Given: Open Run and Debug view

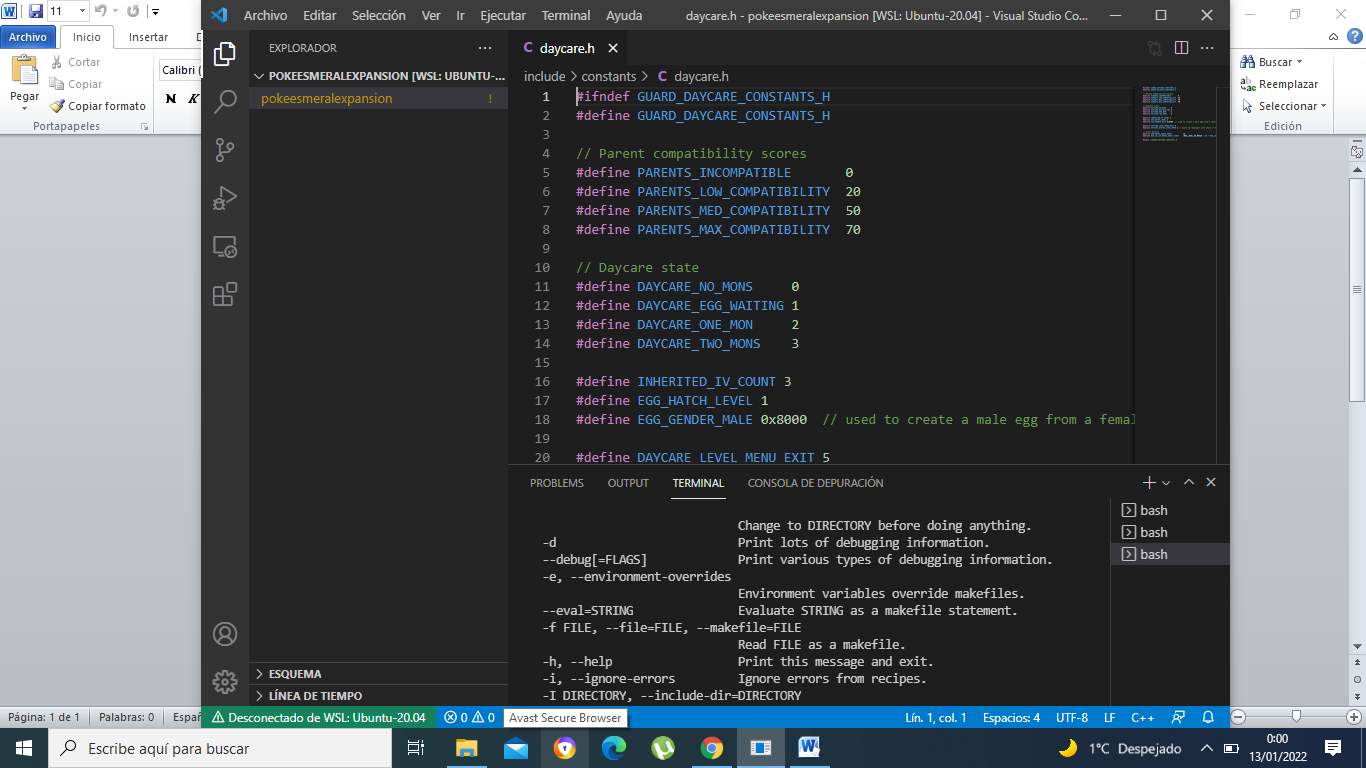Looking at the screenshot, I should pyautogui.click(x=225, y=198).
